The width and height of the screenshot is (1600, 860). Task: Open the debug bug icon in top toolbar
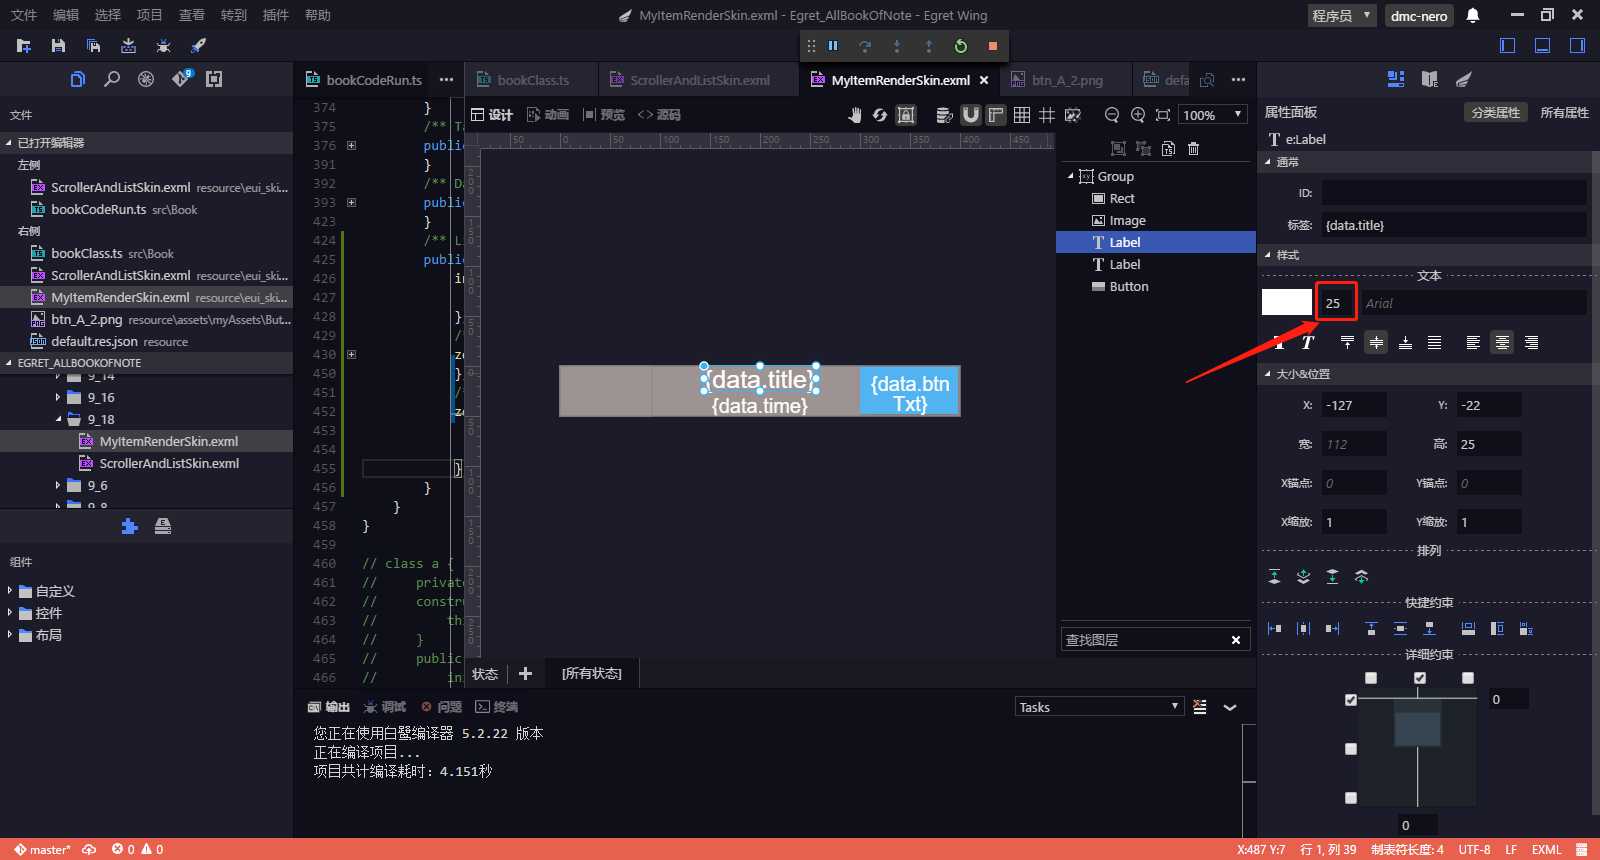(x=164, y=46)
